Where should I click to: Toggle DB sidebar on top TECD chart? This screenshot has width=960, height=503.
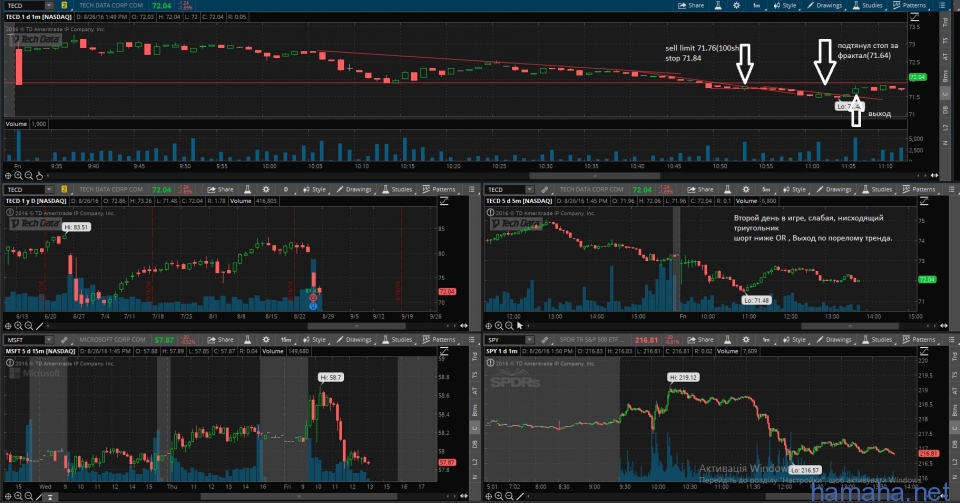click(x=945, y=110)
